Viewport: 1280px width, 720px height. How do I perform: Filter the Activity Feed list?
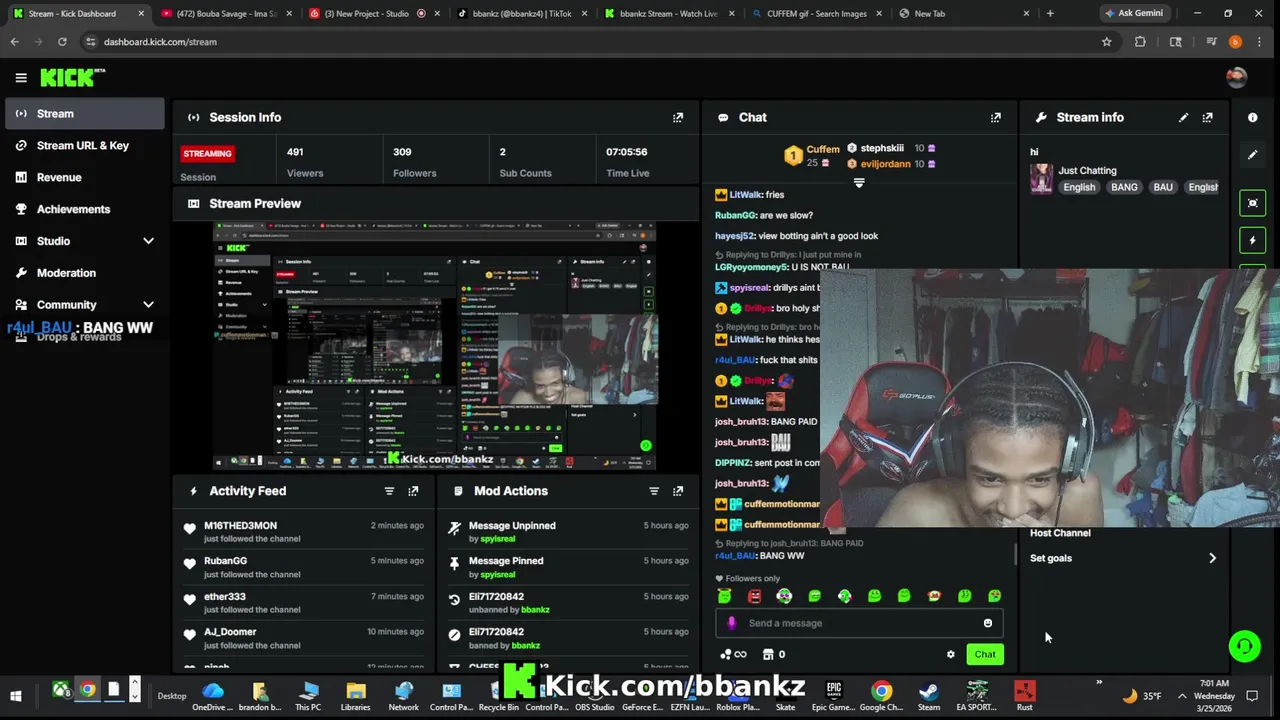tap(389, 491)
